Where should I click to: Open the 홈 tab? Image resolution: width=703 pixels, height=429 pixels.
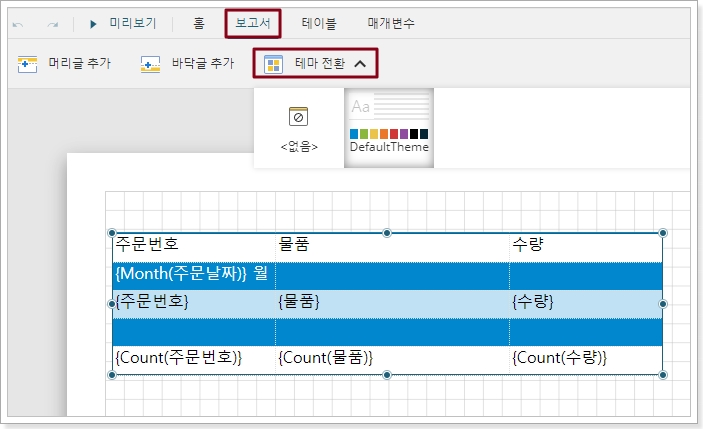coord(199,23)
